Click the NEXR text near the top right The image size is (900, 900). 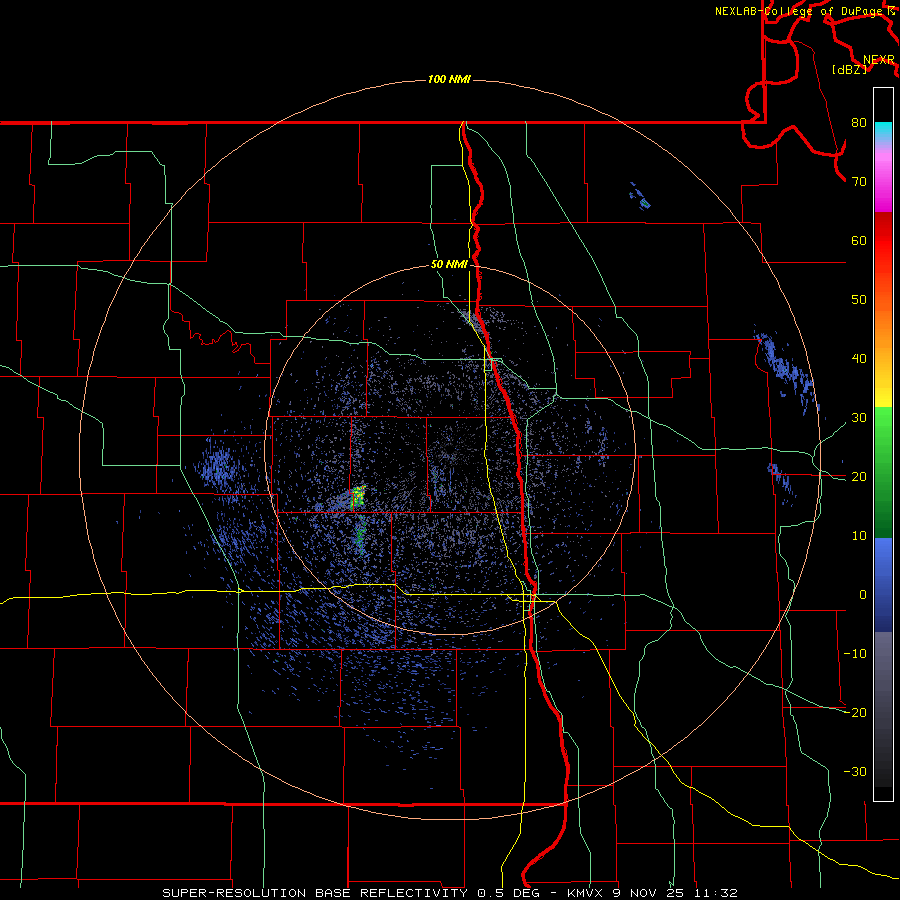(x=878, y=60)
